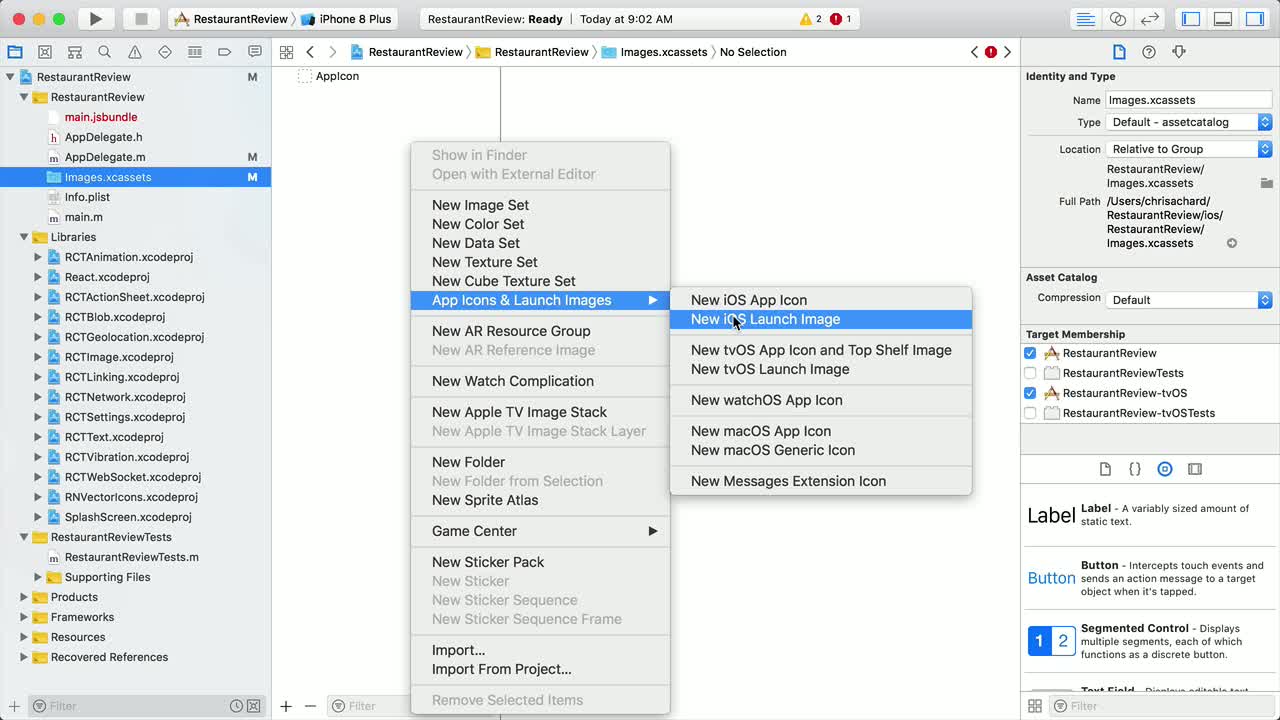Image resolution: width=1280 pixels, height=720 pixels.
Task: Click the object library Filter field
Action: 1165,706
